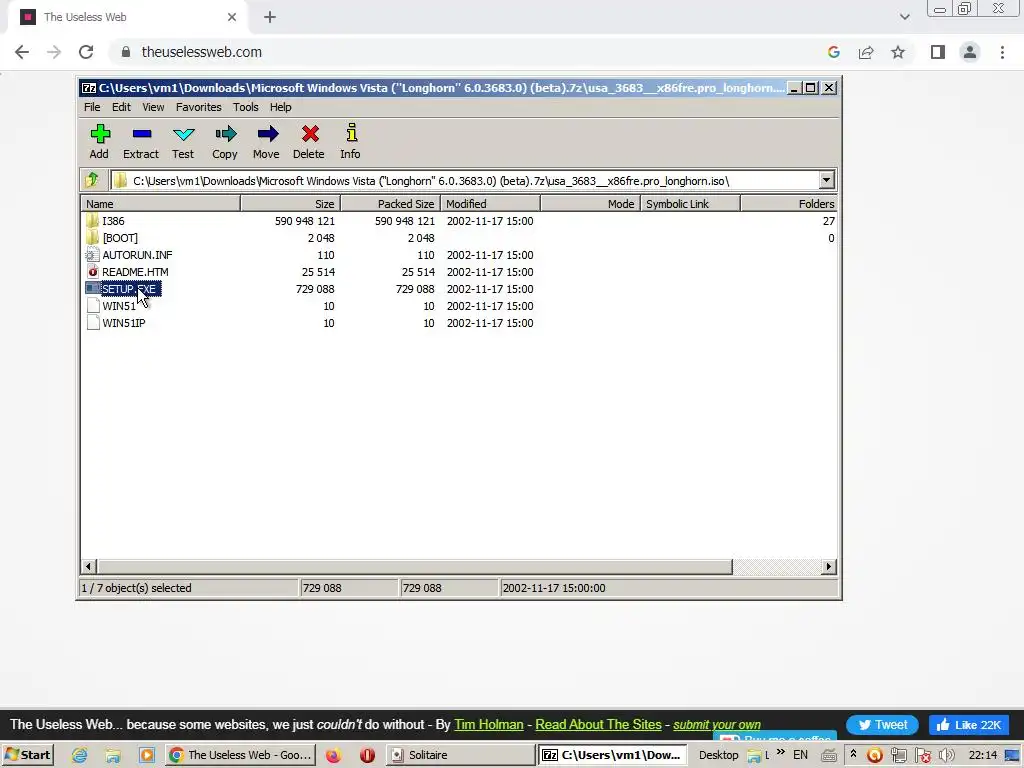Click the Tweet button
Image resolution: width=1024 pixels, height=768 pixels.
[x=882, y=725]
